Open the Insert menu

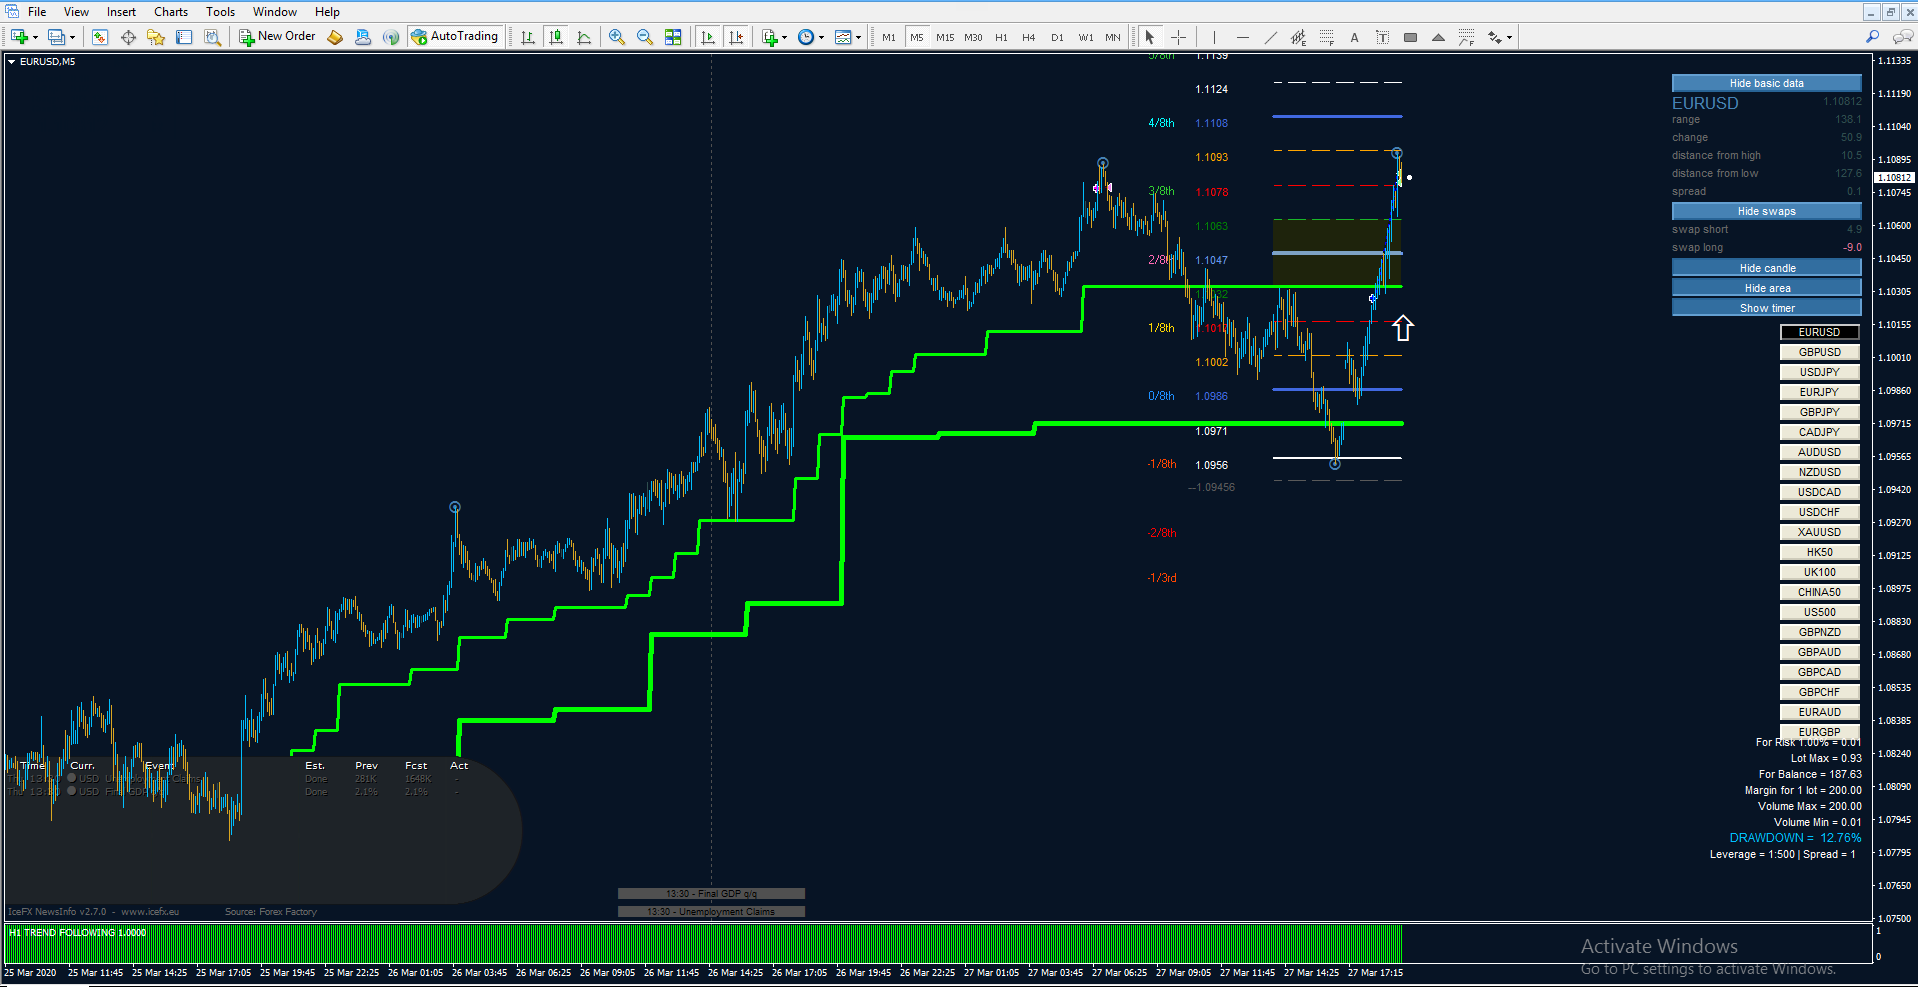pos(121,12)
